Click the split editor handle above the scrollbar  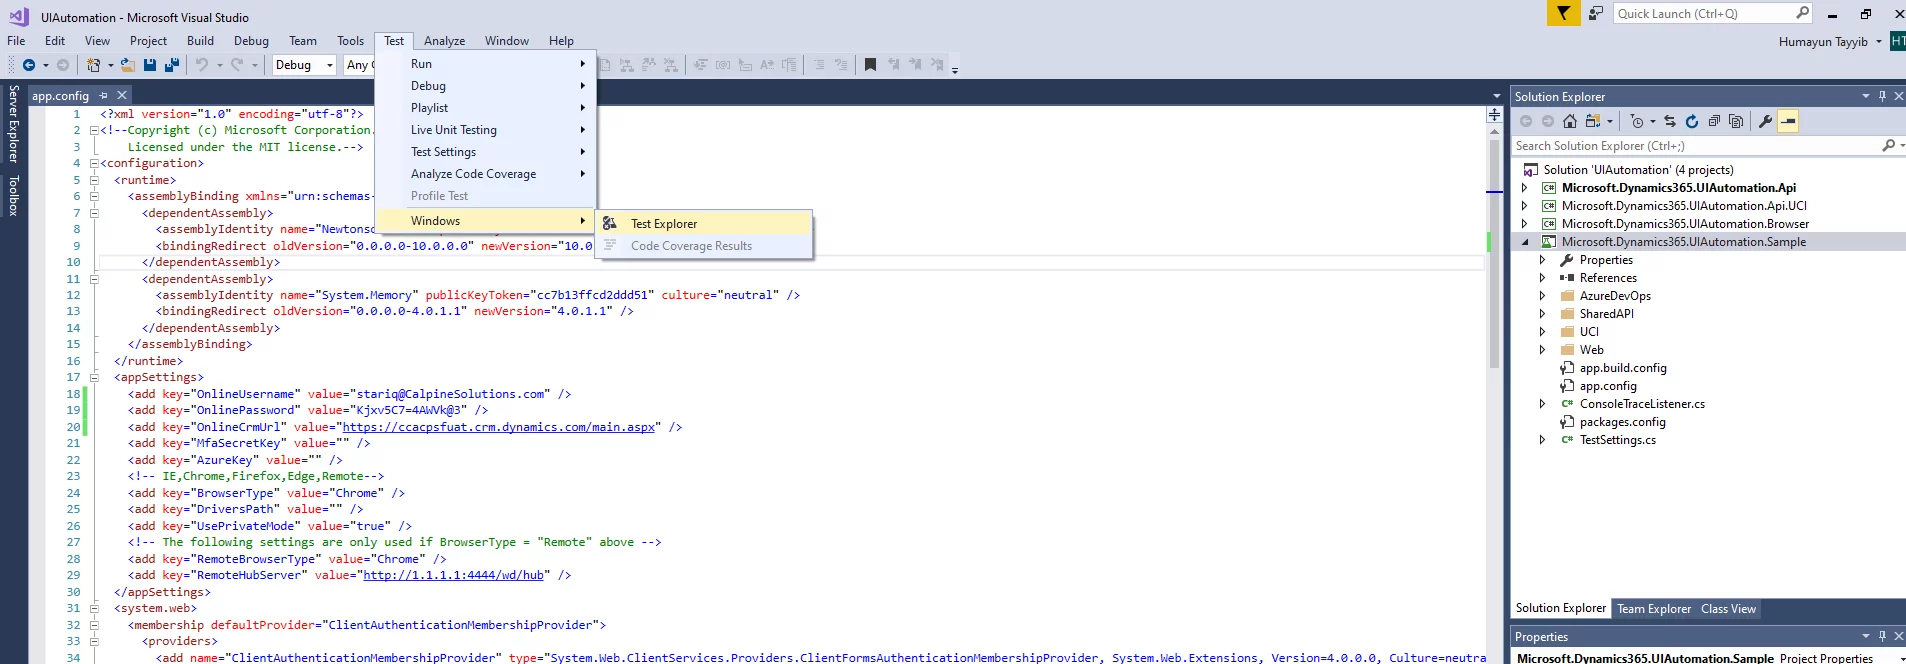[x=1494, y=115]
